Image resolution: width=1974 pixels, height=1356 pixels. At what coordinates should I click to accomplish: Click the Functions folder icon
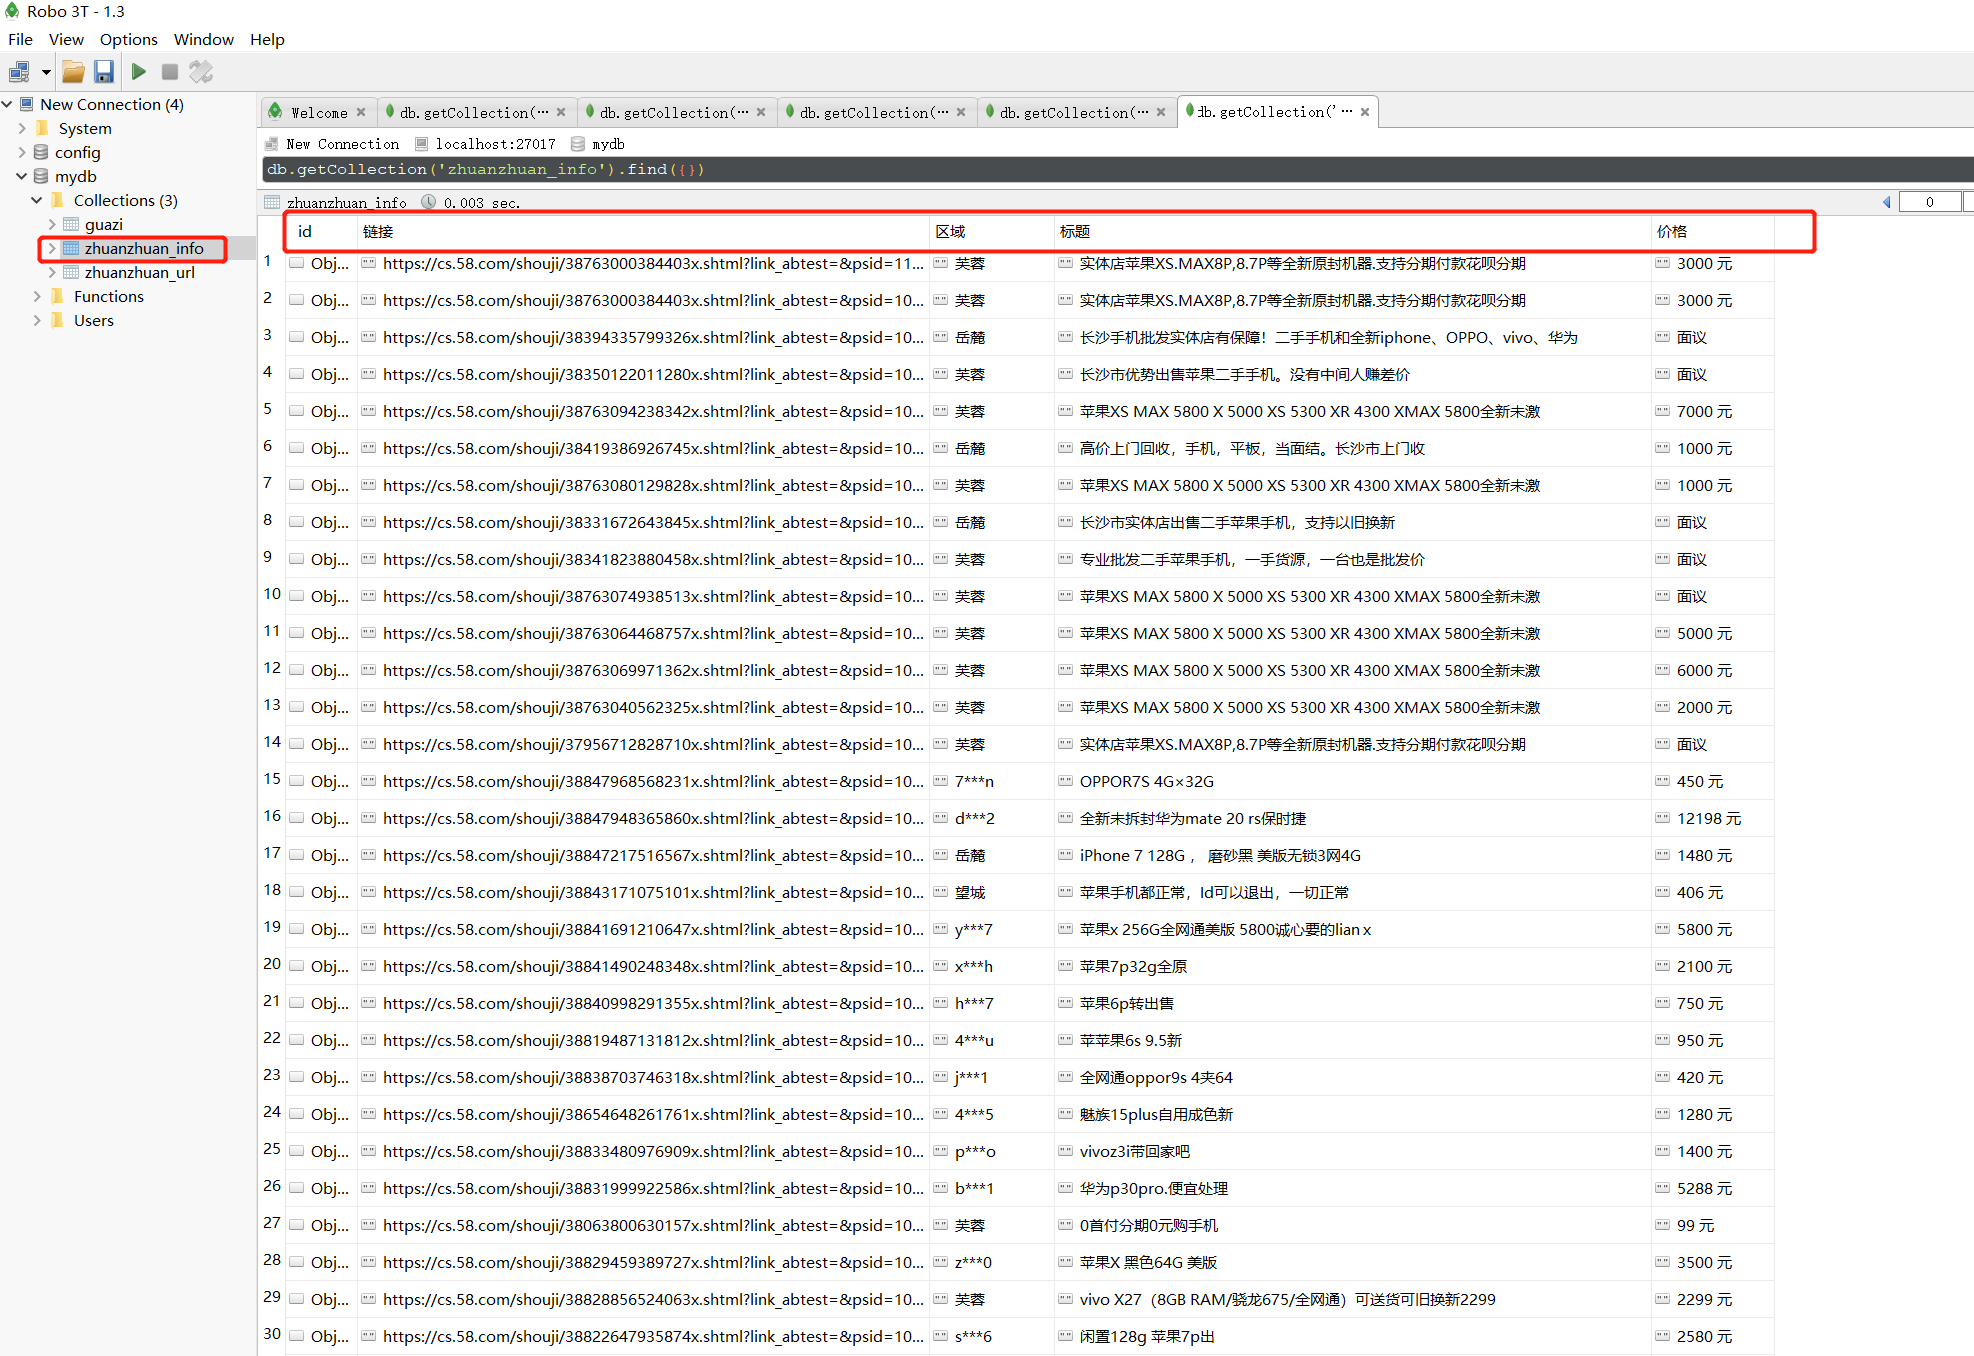tap(57, 296)
